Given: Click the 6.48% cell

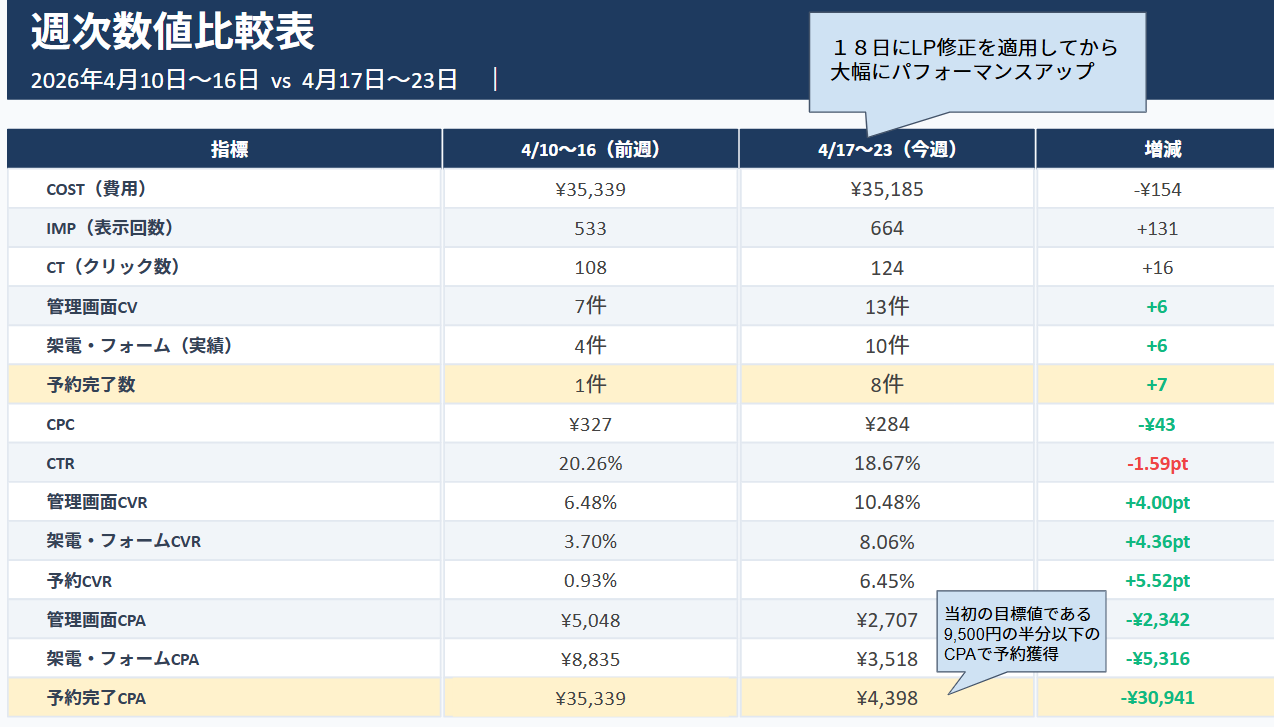Looking at the screenshot, I should pyautogui.click(x=590, y=502).
